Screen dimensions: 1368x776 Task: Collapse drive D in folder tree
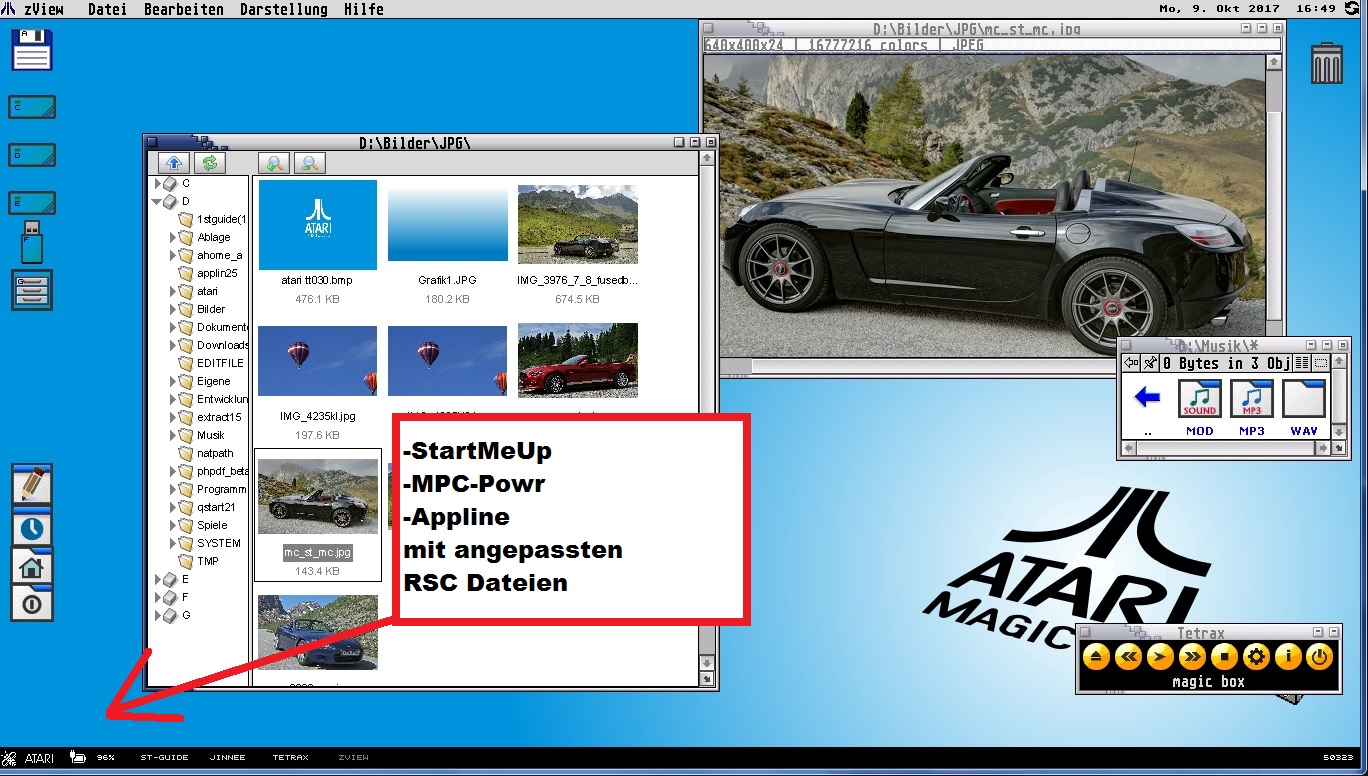click(158, 202)
